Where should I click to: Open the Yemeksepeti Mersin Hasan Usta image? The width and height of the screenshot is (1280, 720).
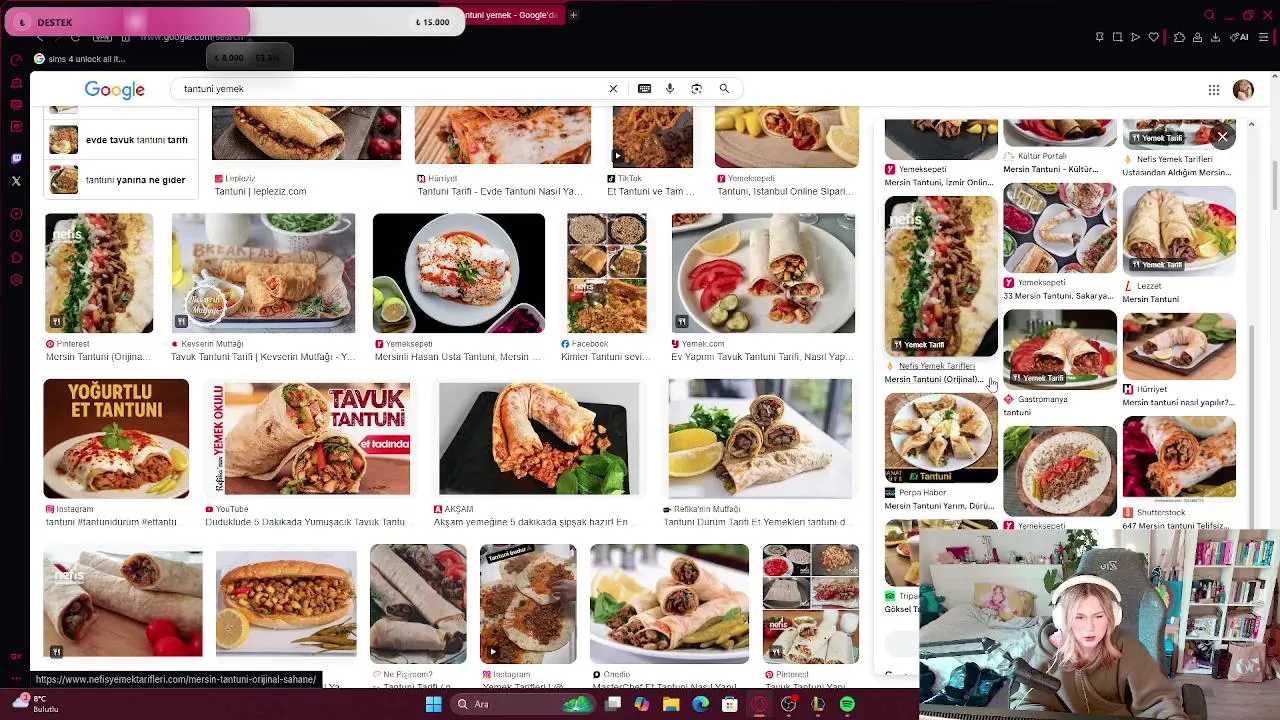459,273
